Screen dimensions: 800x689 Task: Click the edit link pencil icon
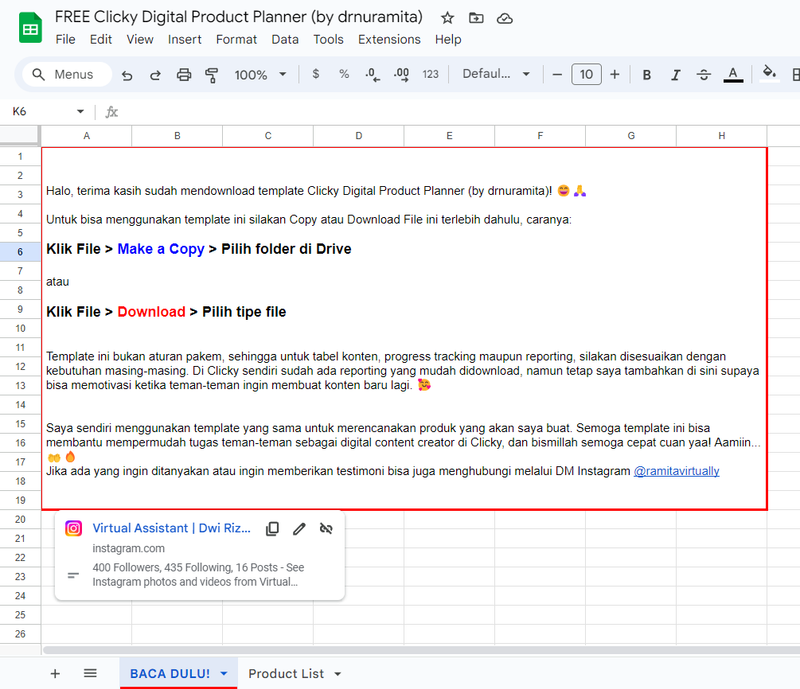[299, 529]
